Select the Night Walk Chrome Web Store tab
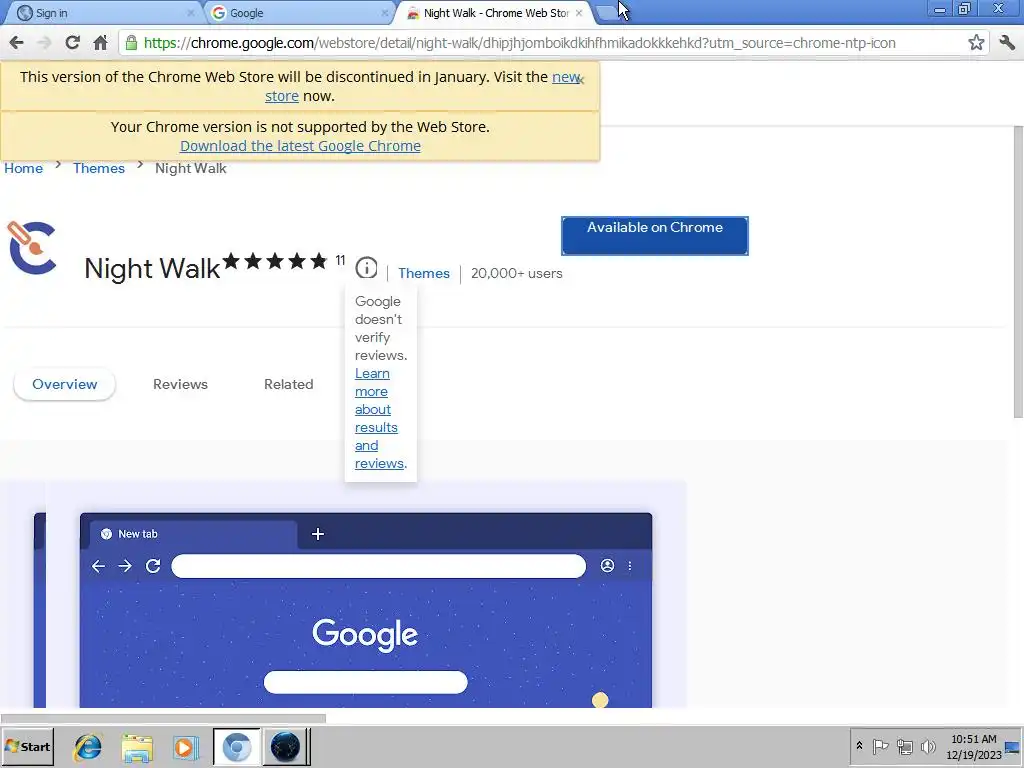1024x768 pixels. point(493,13)
